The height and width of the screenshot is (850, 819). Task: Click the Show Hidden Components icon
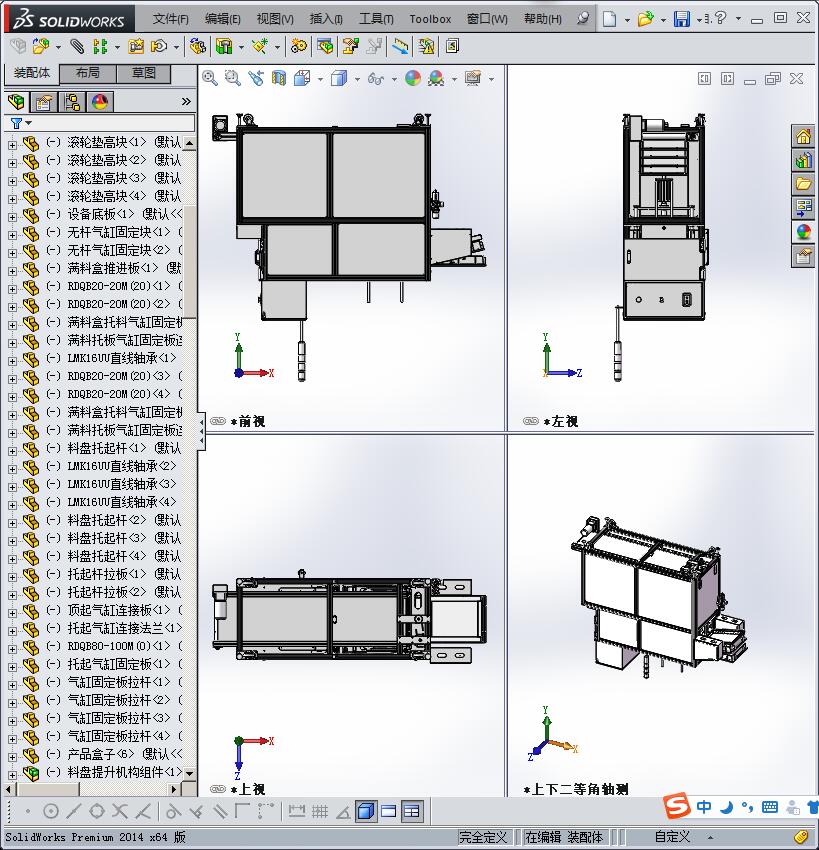pyautogui.click(x=197, y=47)
